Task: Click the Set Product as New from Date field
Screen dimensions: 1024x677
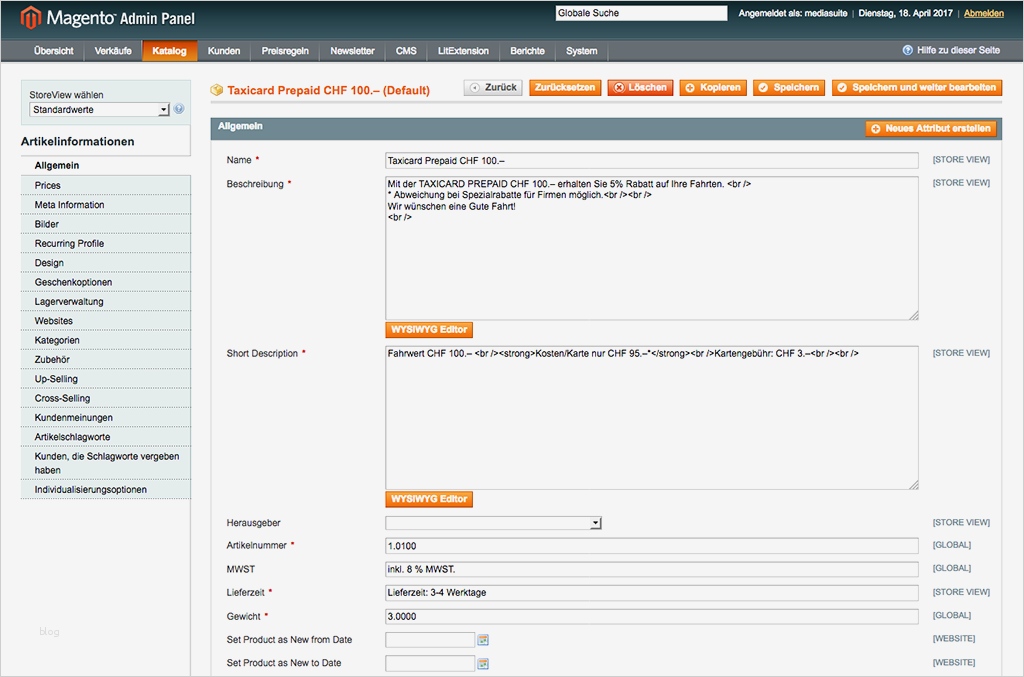Action: pyautogui.click(x=430, y=640)
